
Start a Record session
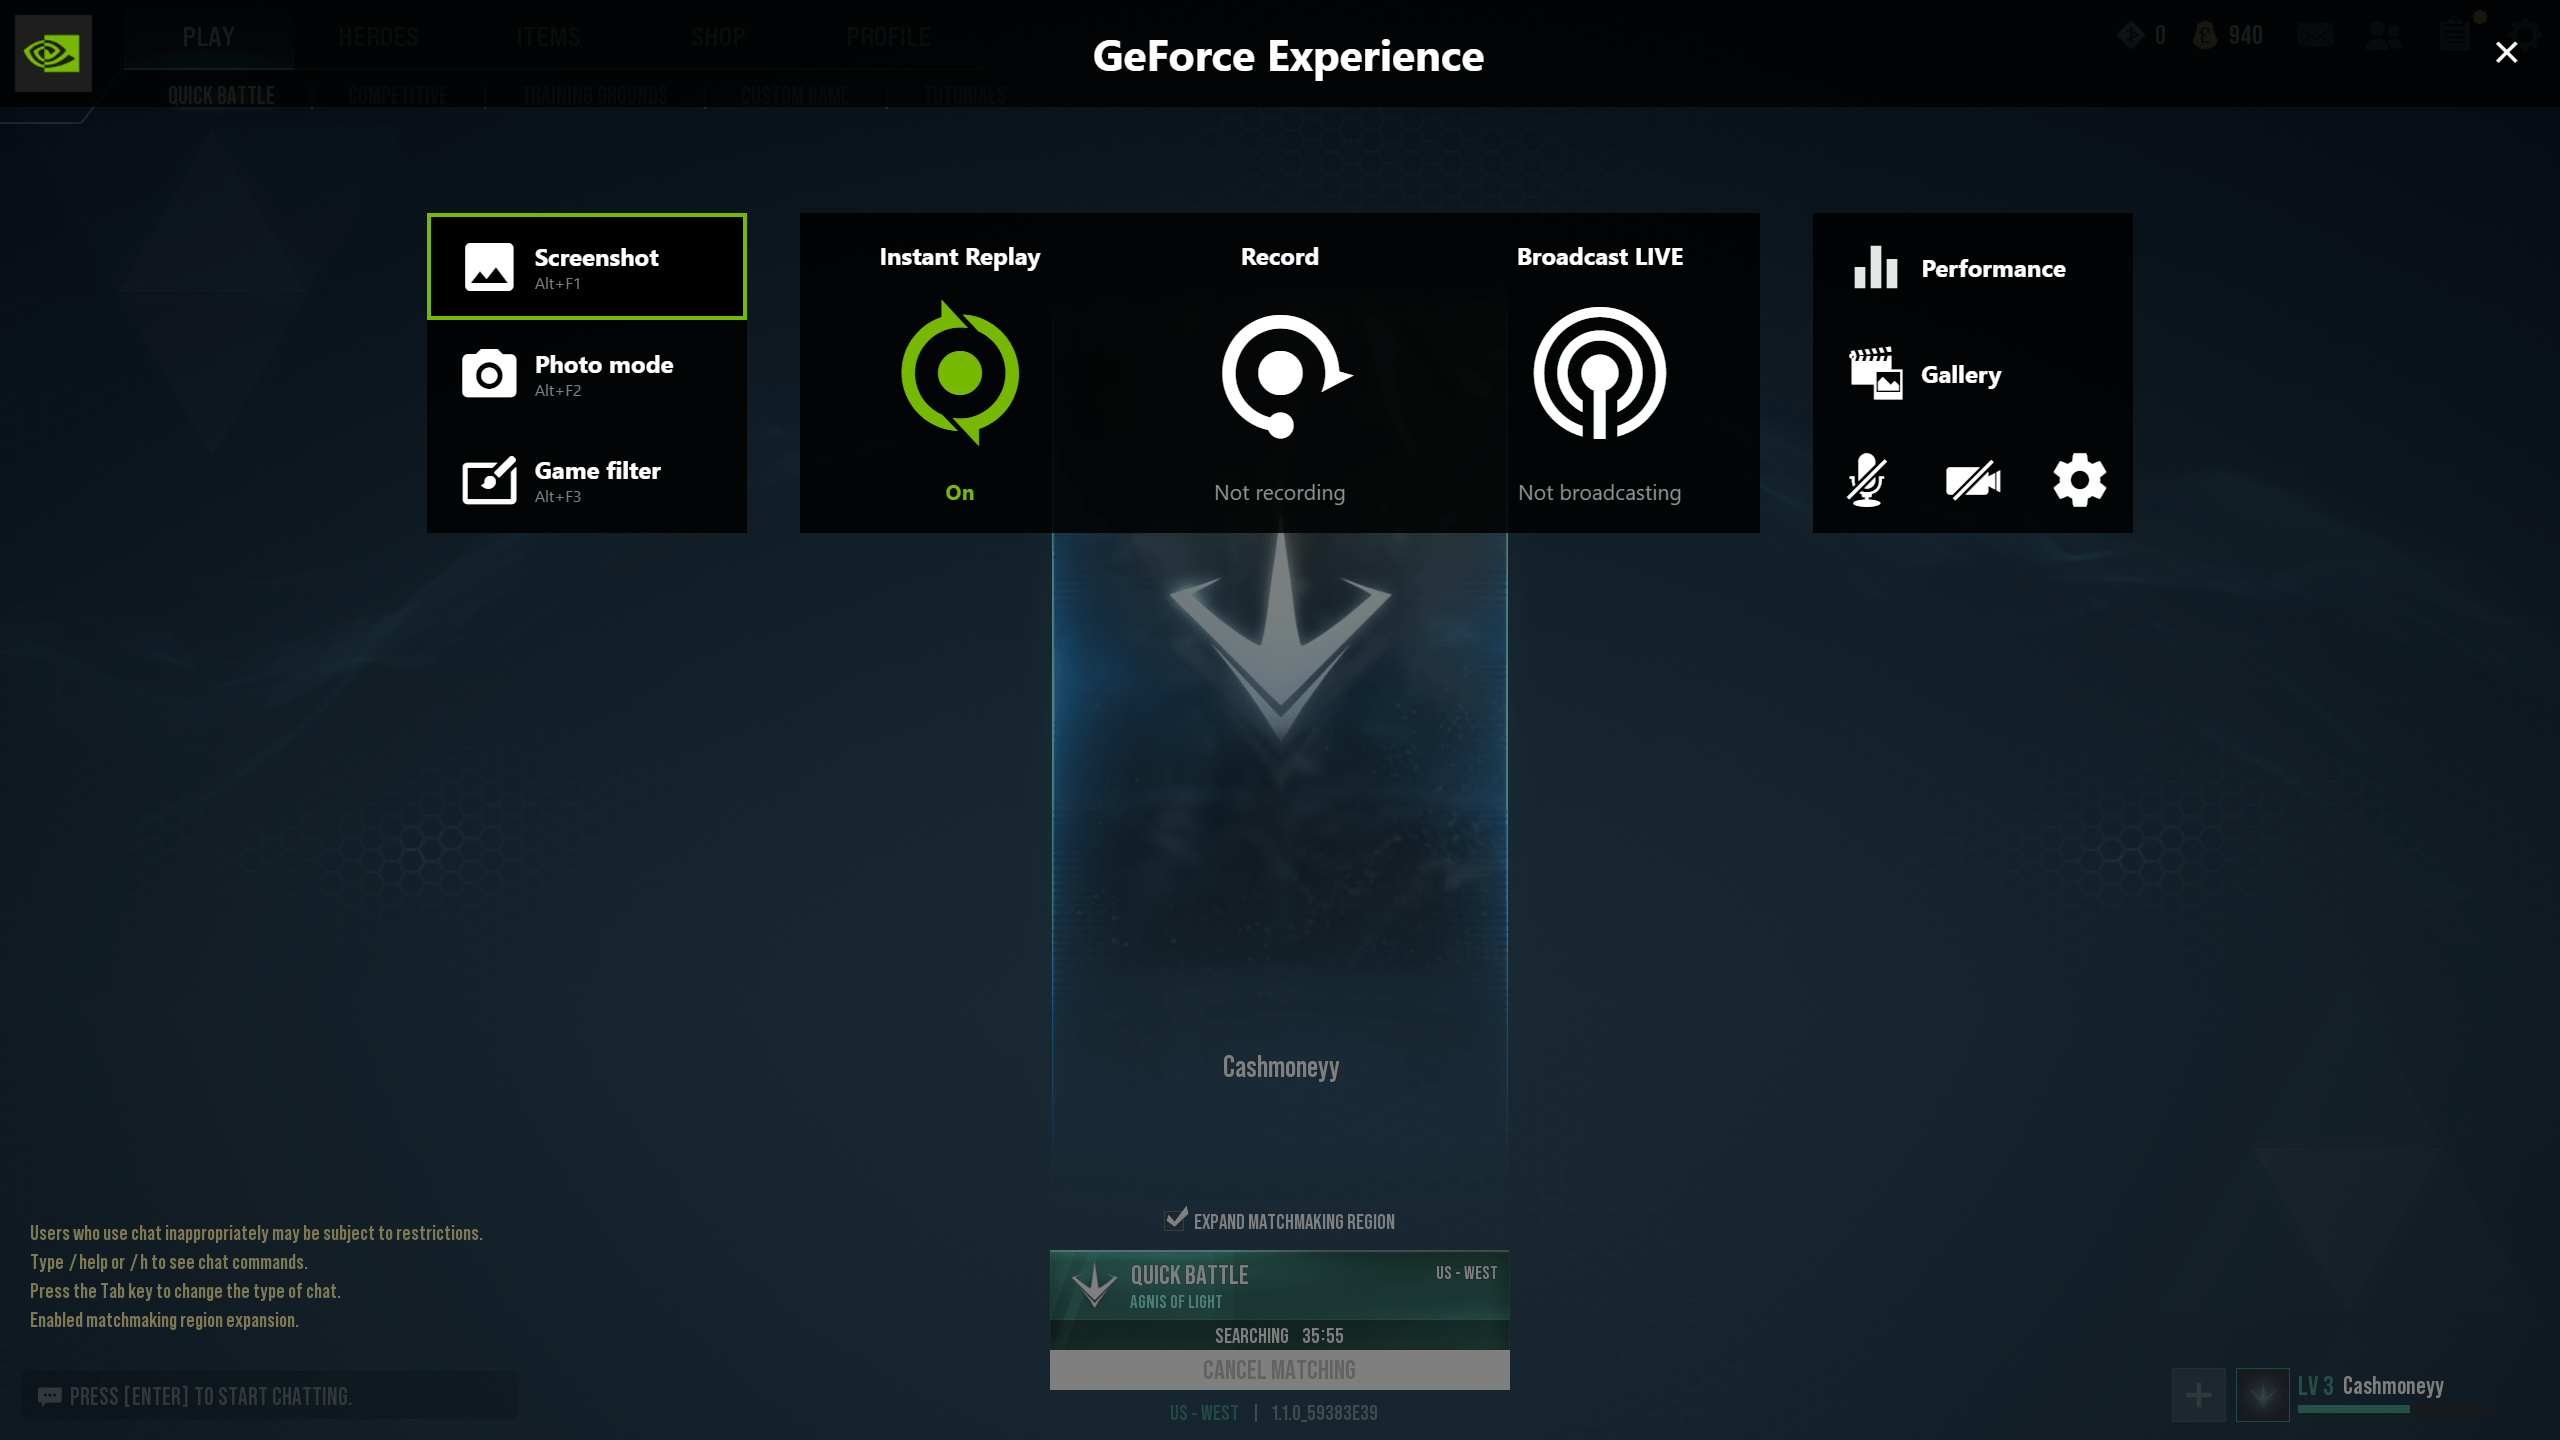tap(1280, 374)
